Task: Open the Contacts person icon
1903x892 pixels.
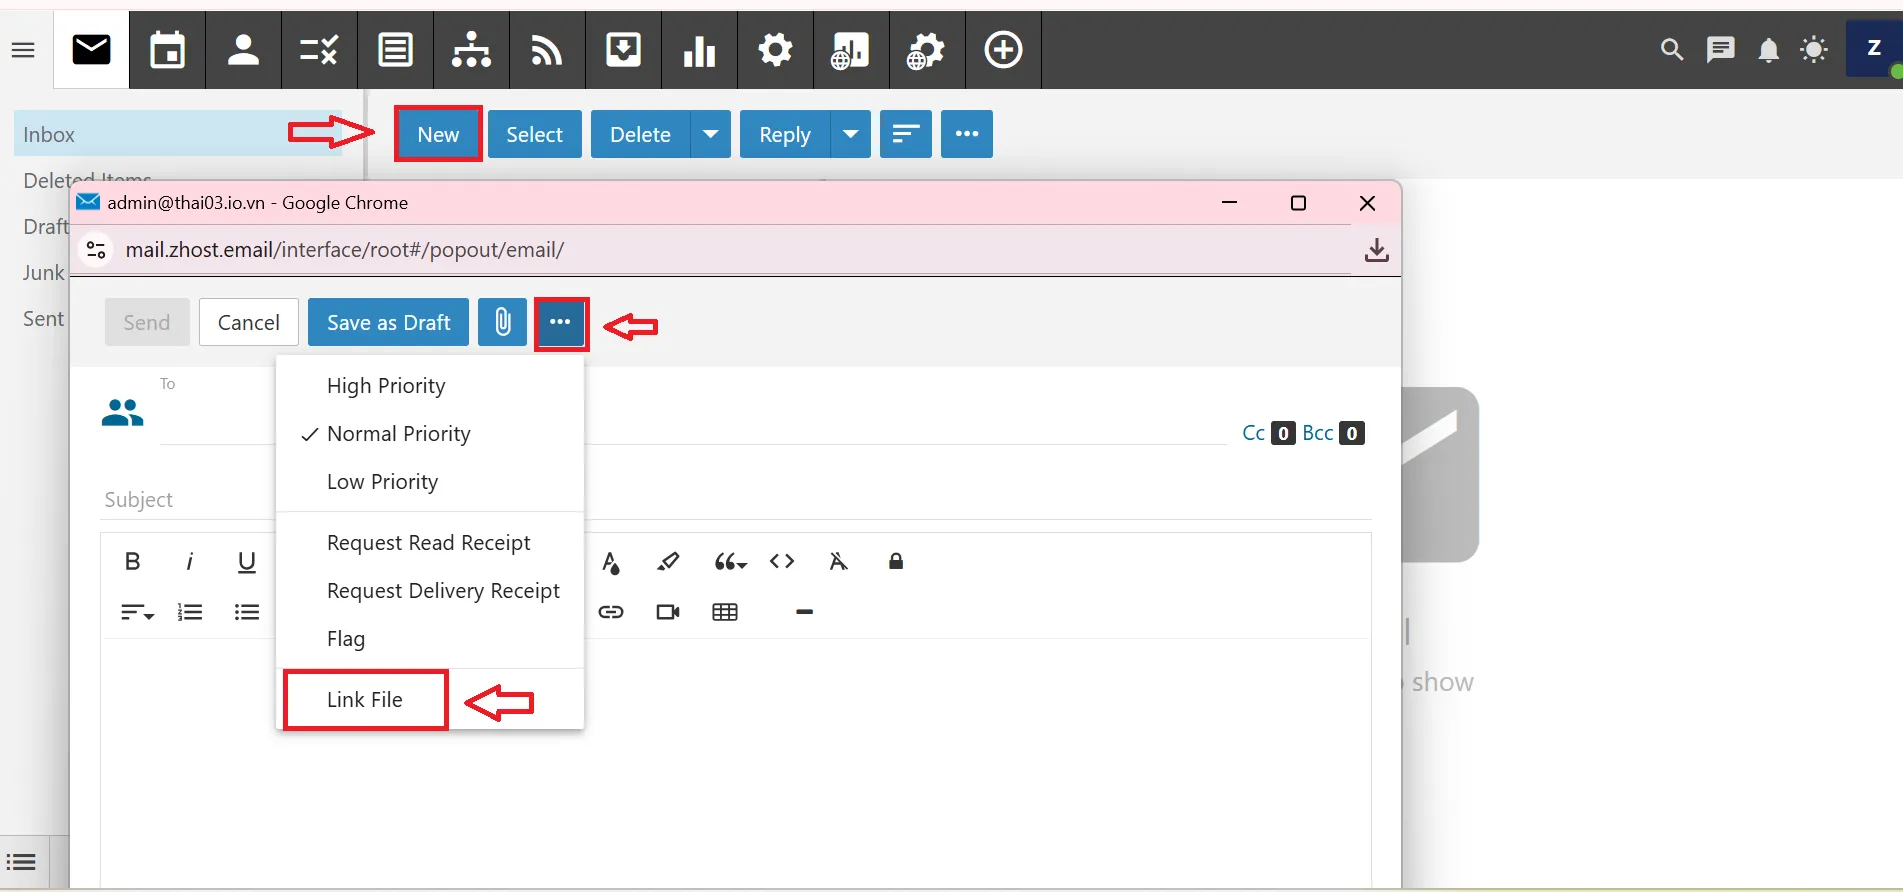Action: point(243,50)
